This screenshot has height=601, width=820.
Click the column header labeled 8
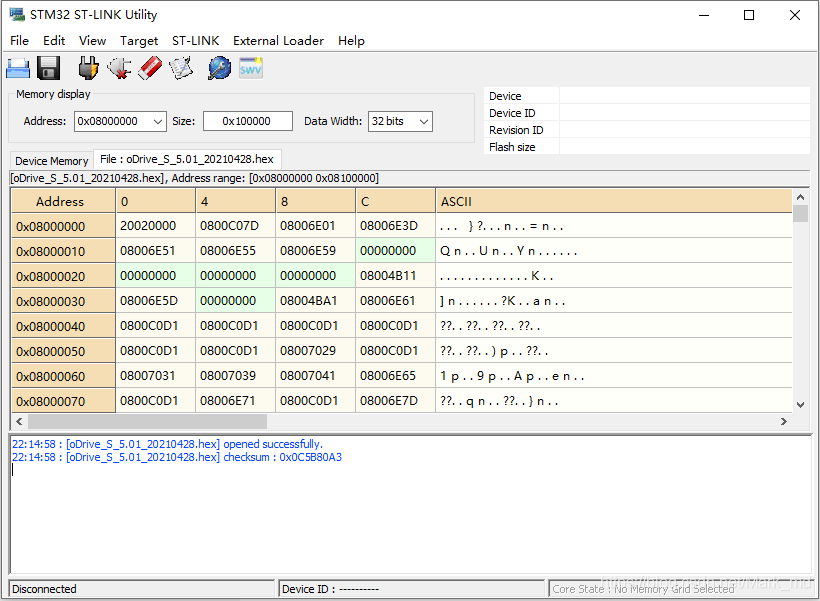coord(316,201)
